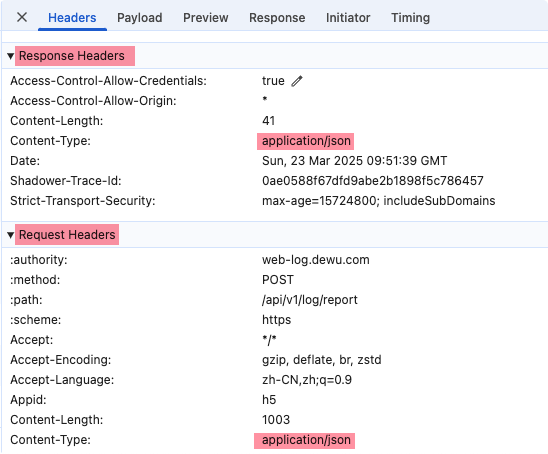Open the Preview tab

point(206,18)
